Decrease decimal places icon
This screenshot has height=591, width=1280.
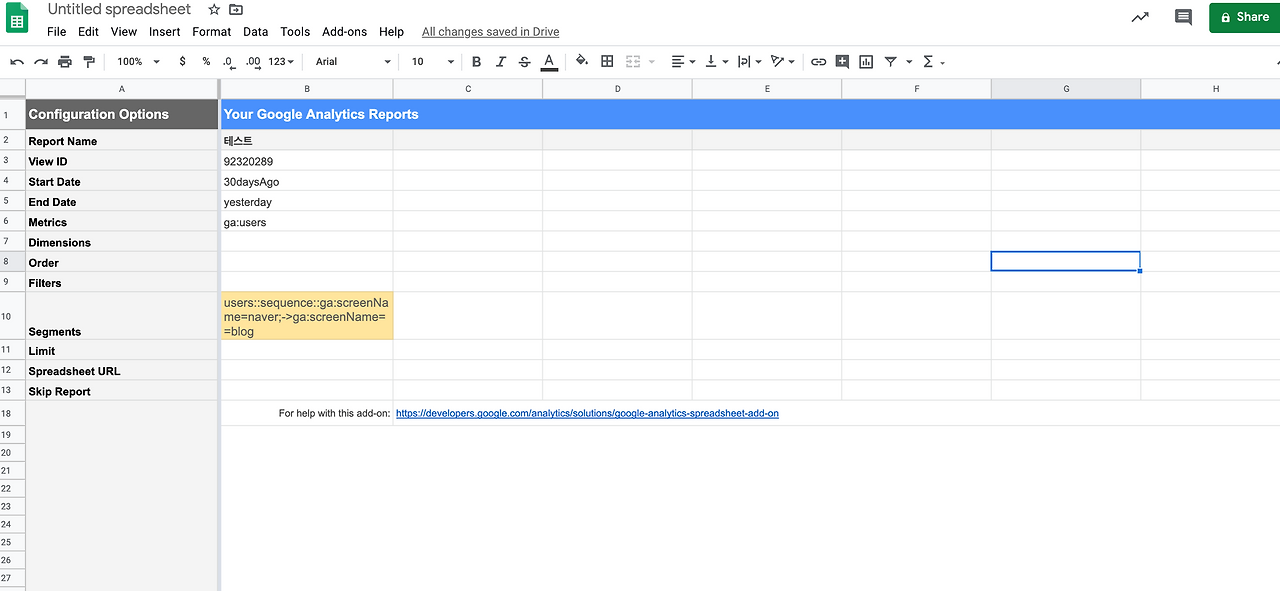point(228,62)
